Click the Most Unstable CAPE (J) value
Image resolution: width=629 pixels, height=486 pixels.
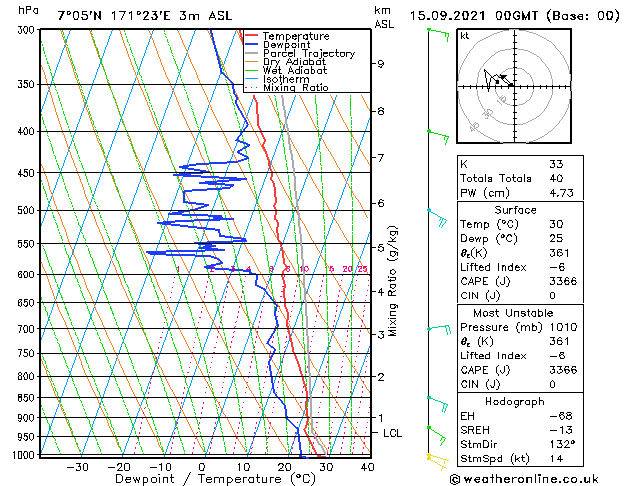click(x=563, y=370)
